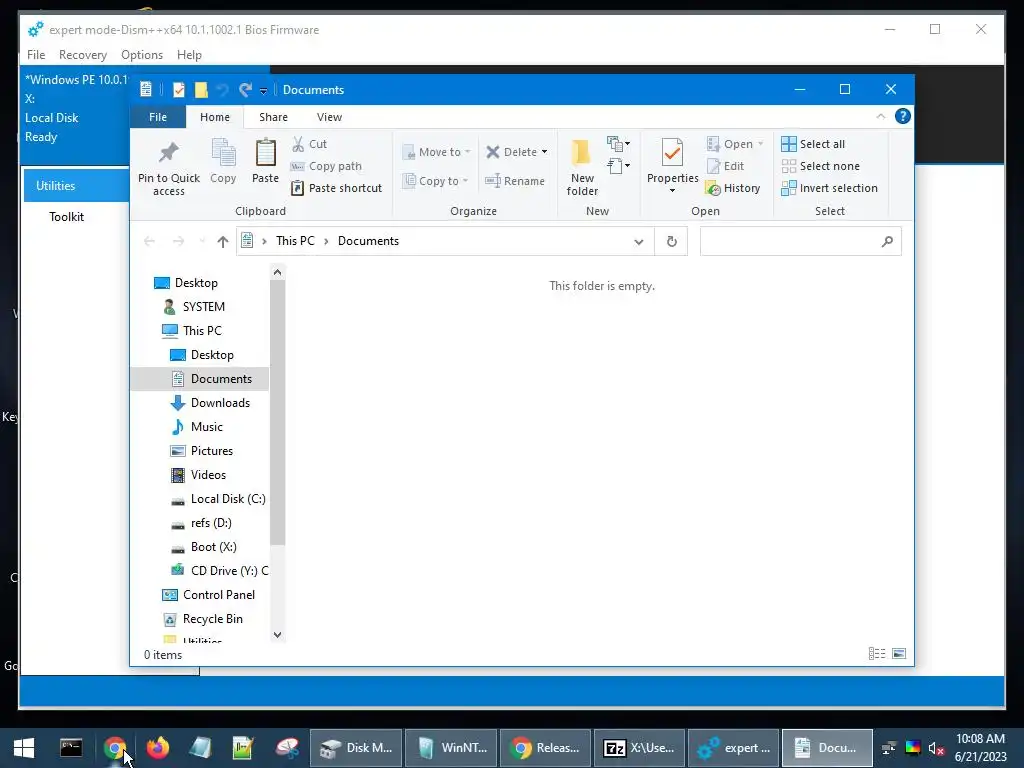Click the Paste clipboard icon
Viewport: 1024px width, 768px height.
(265, 153)
